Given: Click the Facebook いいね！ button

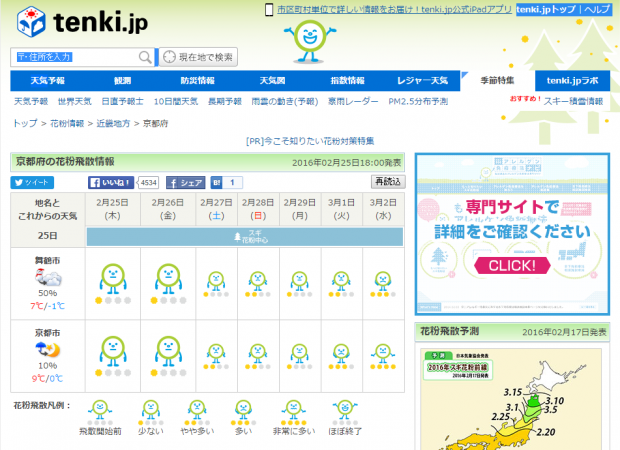Looking at the screenshot, I should click(111, 183).
